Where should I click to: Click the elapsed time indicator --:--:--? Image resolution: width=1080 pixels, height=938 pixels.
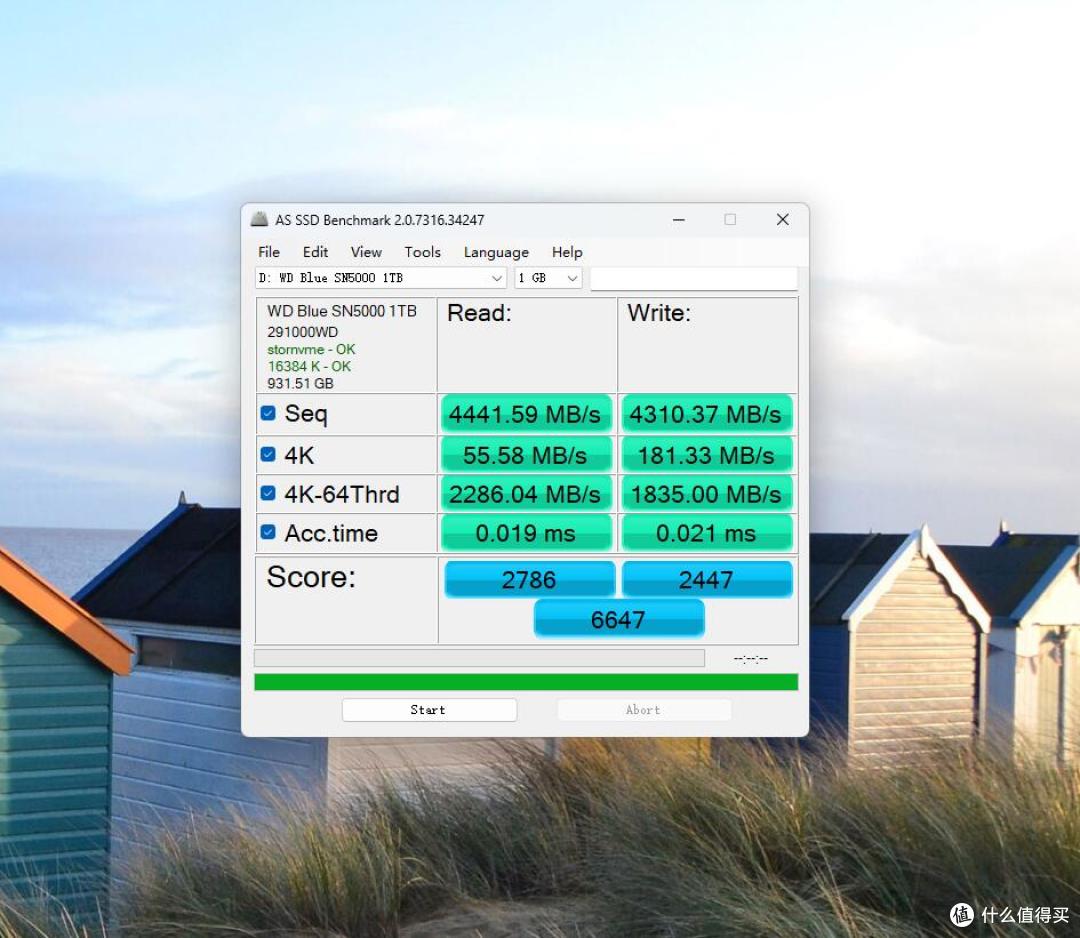click(x=751, y=659)
